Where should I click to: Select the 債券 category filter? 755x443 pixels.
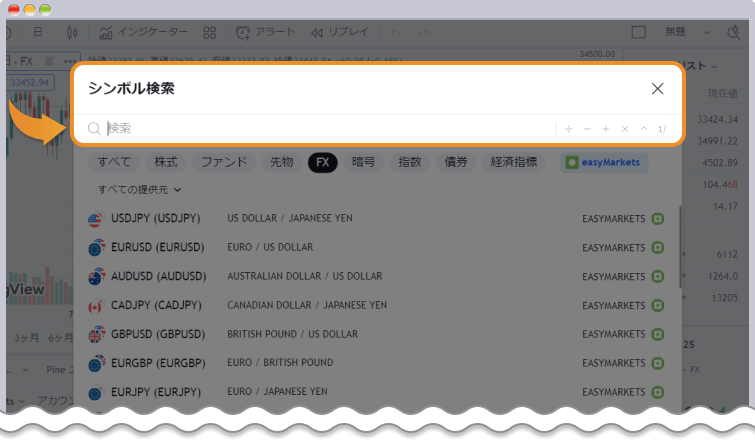tap(456, 162)
